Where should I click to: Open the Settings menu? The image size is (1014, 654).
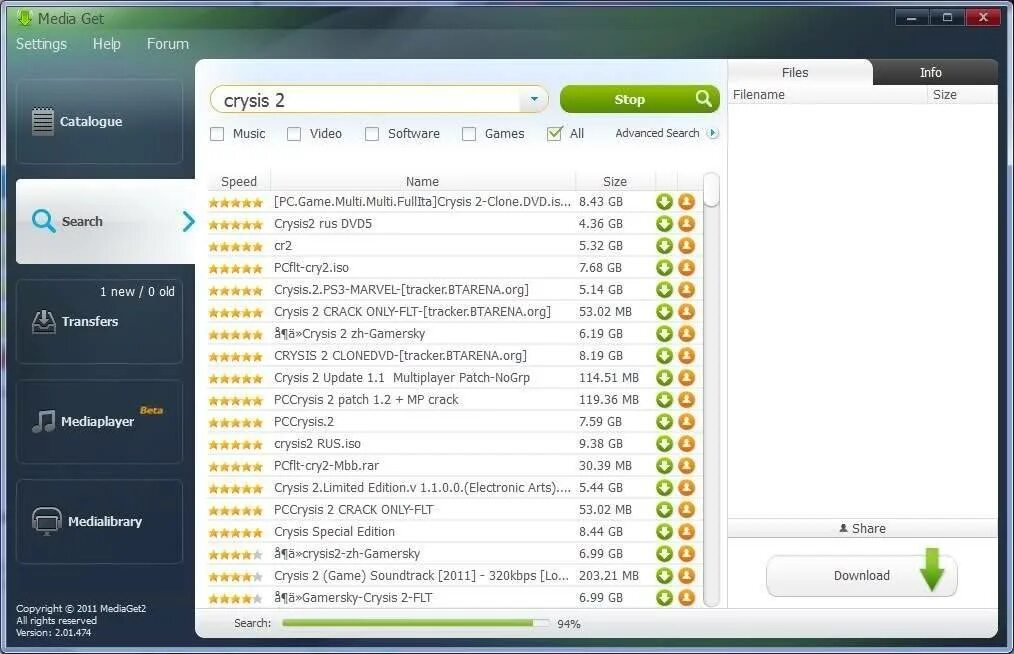coord(41,44)
